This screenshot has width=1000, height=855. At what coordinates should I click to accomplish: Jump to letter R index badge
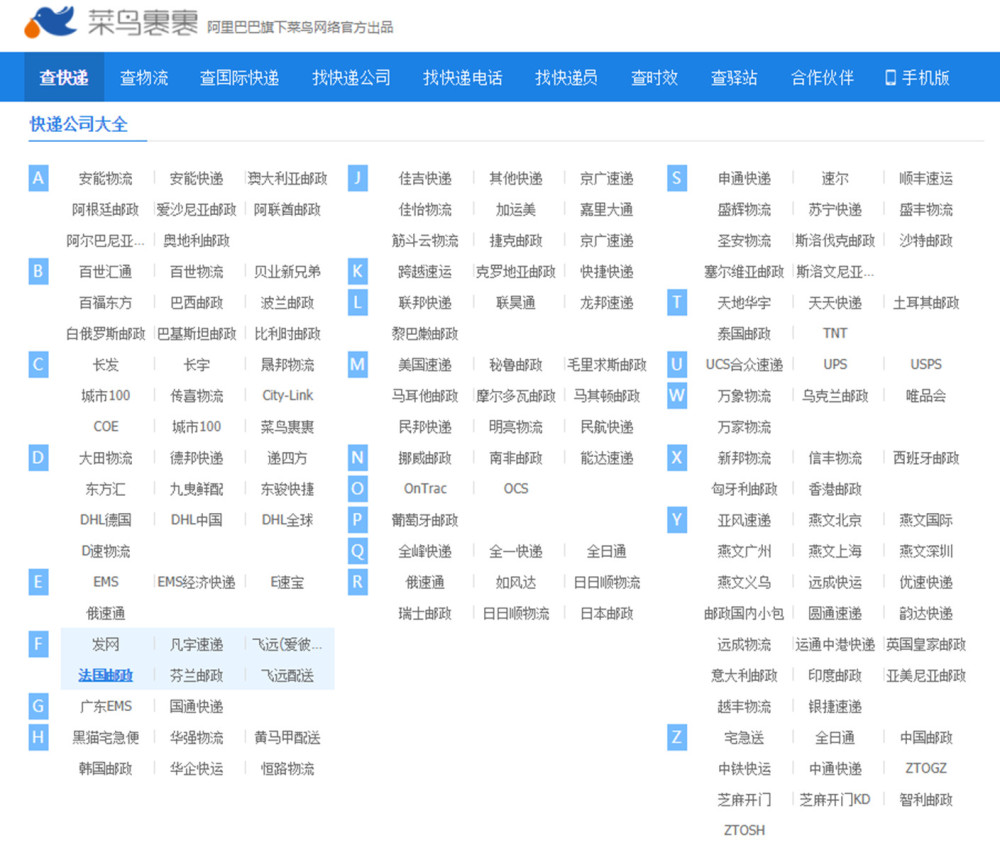click(358, 581)
